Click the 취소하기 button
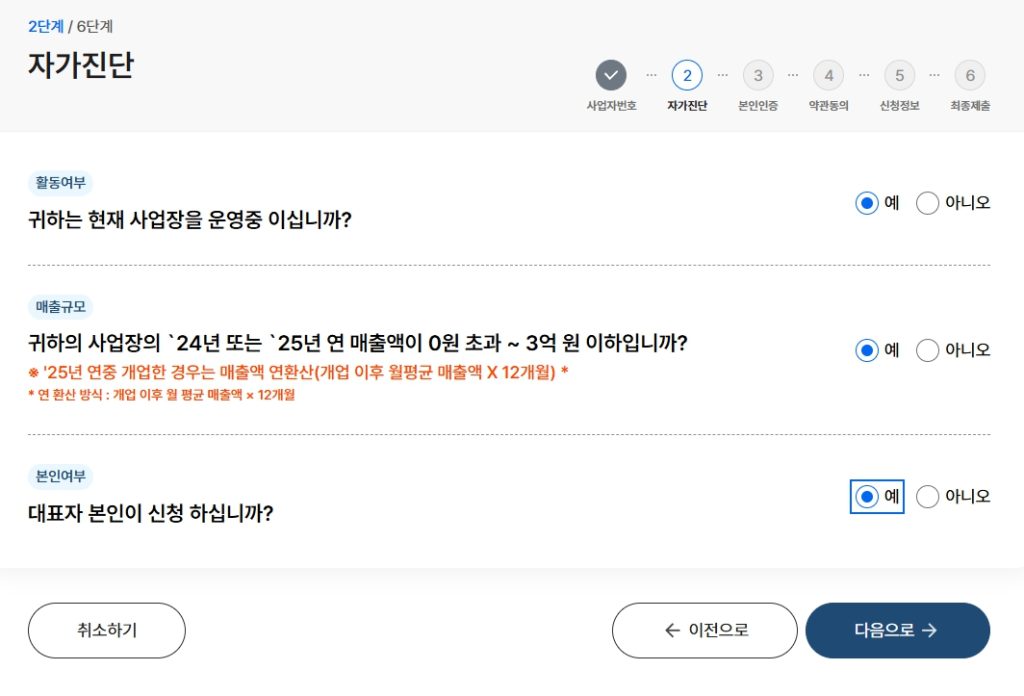The height and width of the screenshot is (696, 1024). click(106, 630)
